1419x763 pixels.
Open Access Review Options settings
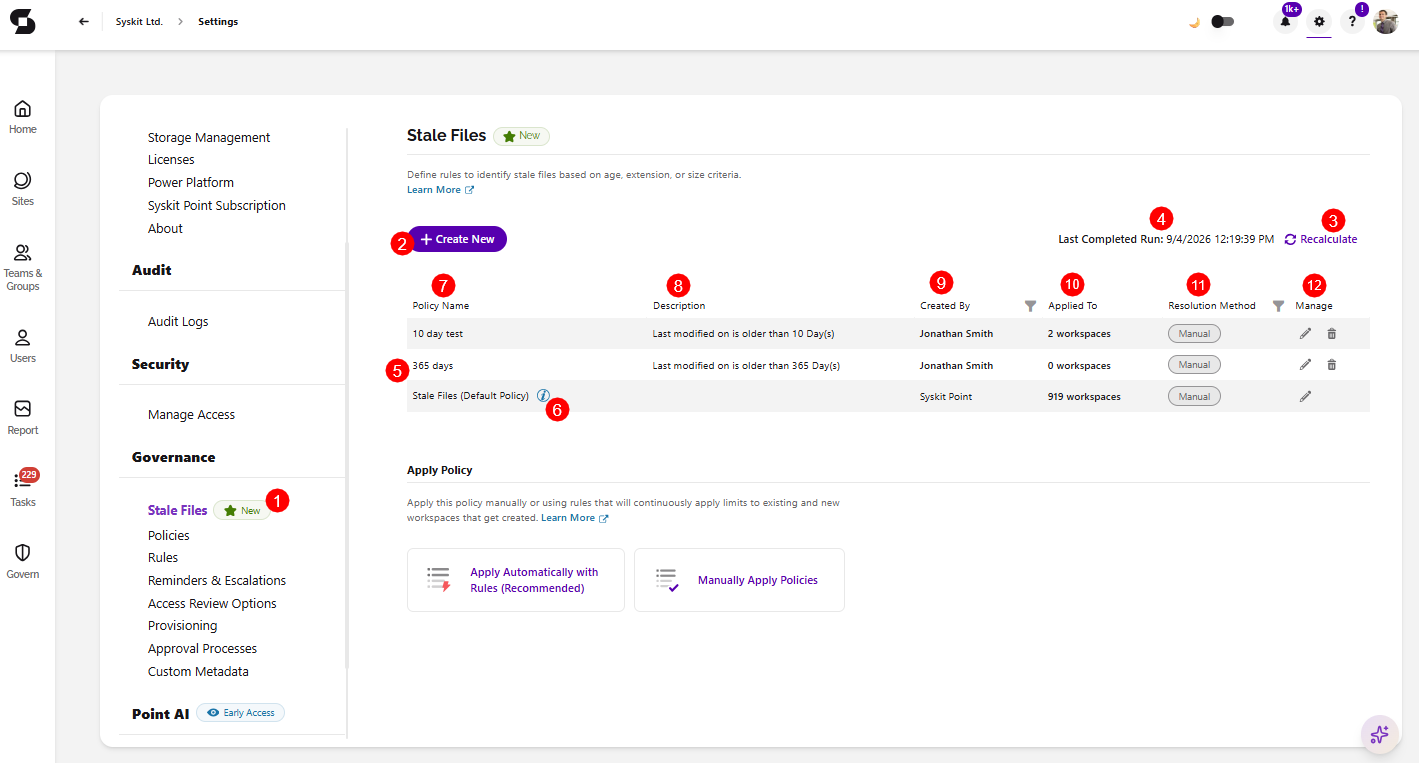click(212, 603)
